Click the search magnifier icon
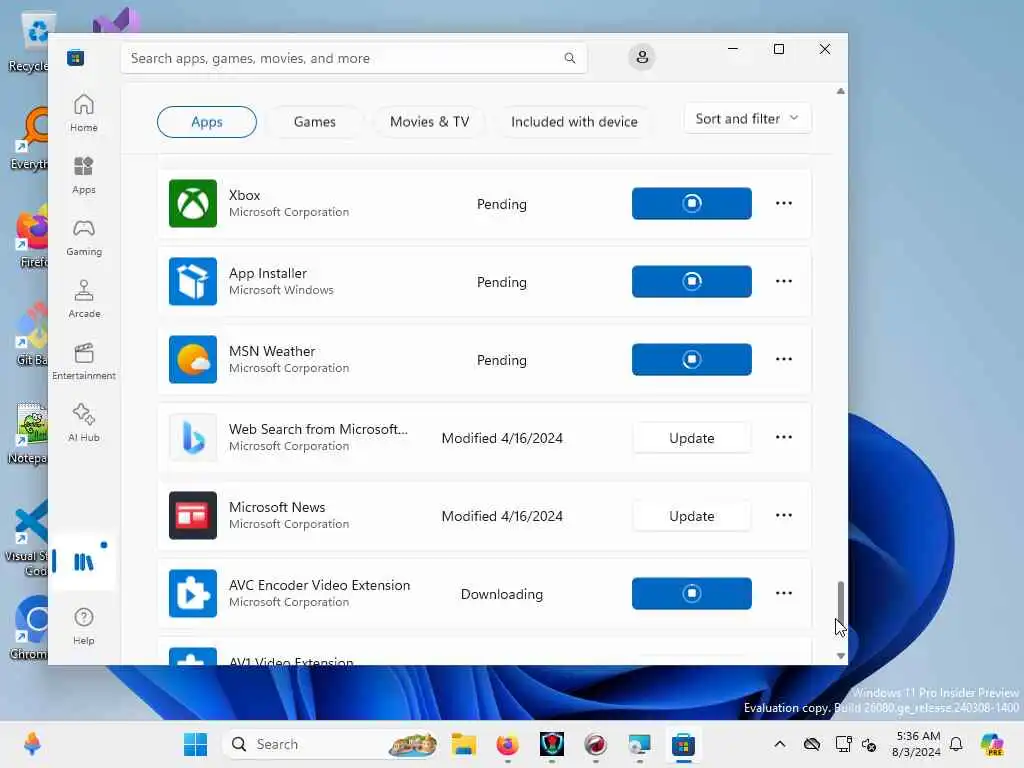 coord(569,58)
